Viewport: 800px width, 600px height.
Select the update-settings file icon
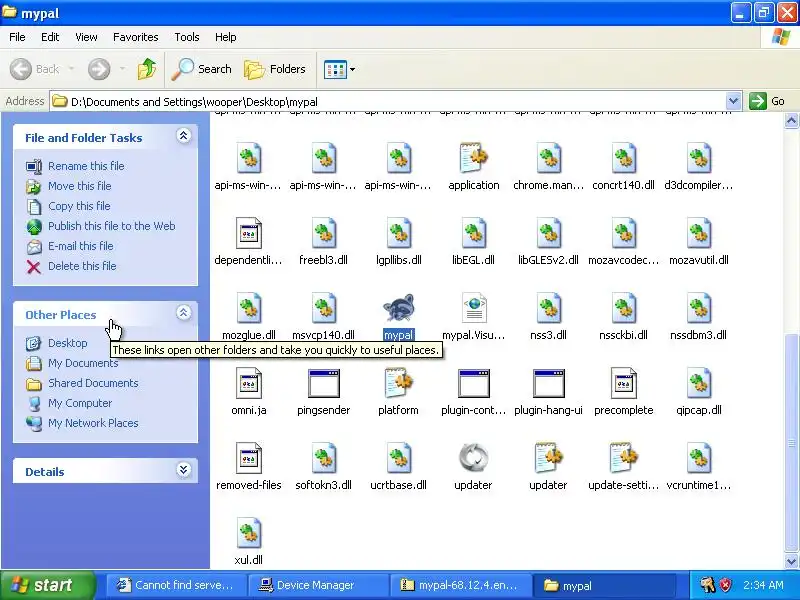coord(623,458)
